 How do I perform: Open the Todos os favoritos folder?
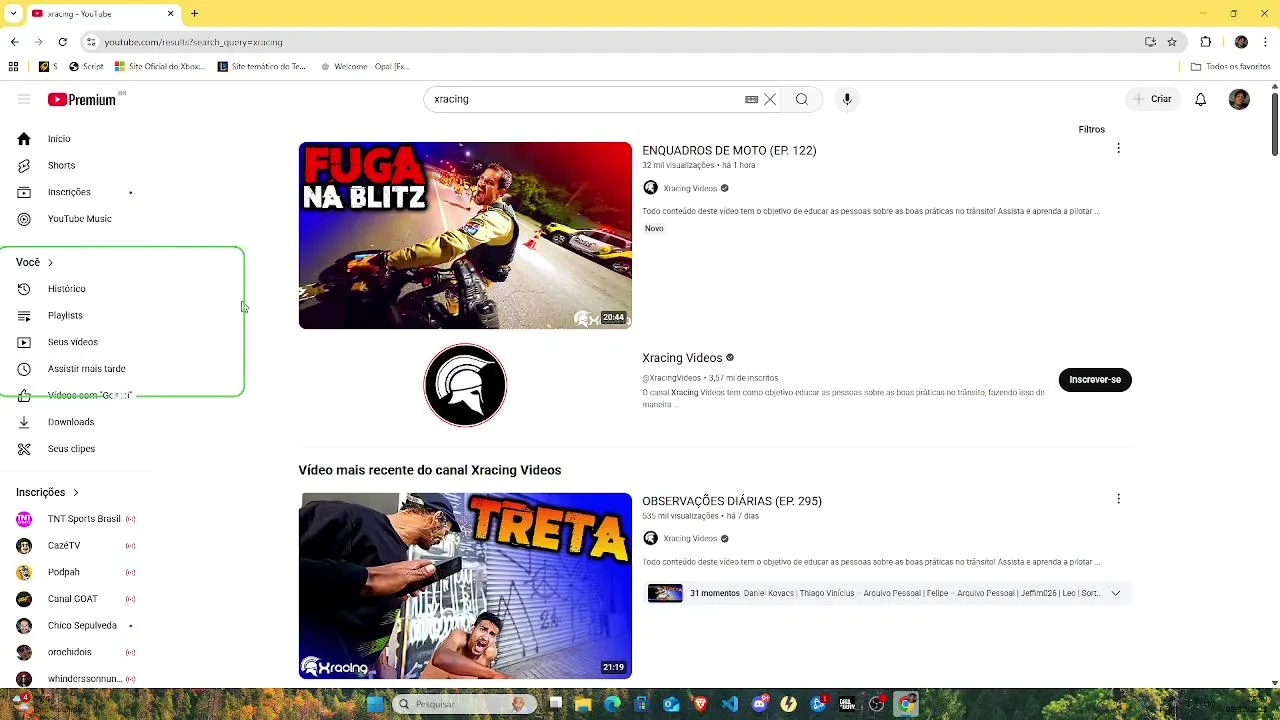(1230, 67)
